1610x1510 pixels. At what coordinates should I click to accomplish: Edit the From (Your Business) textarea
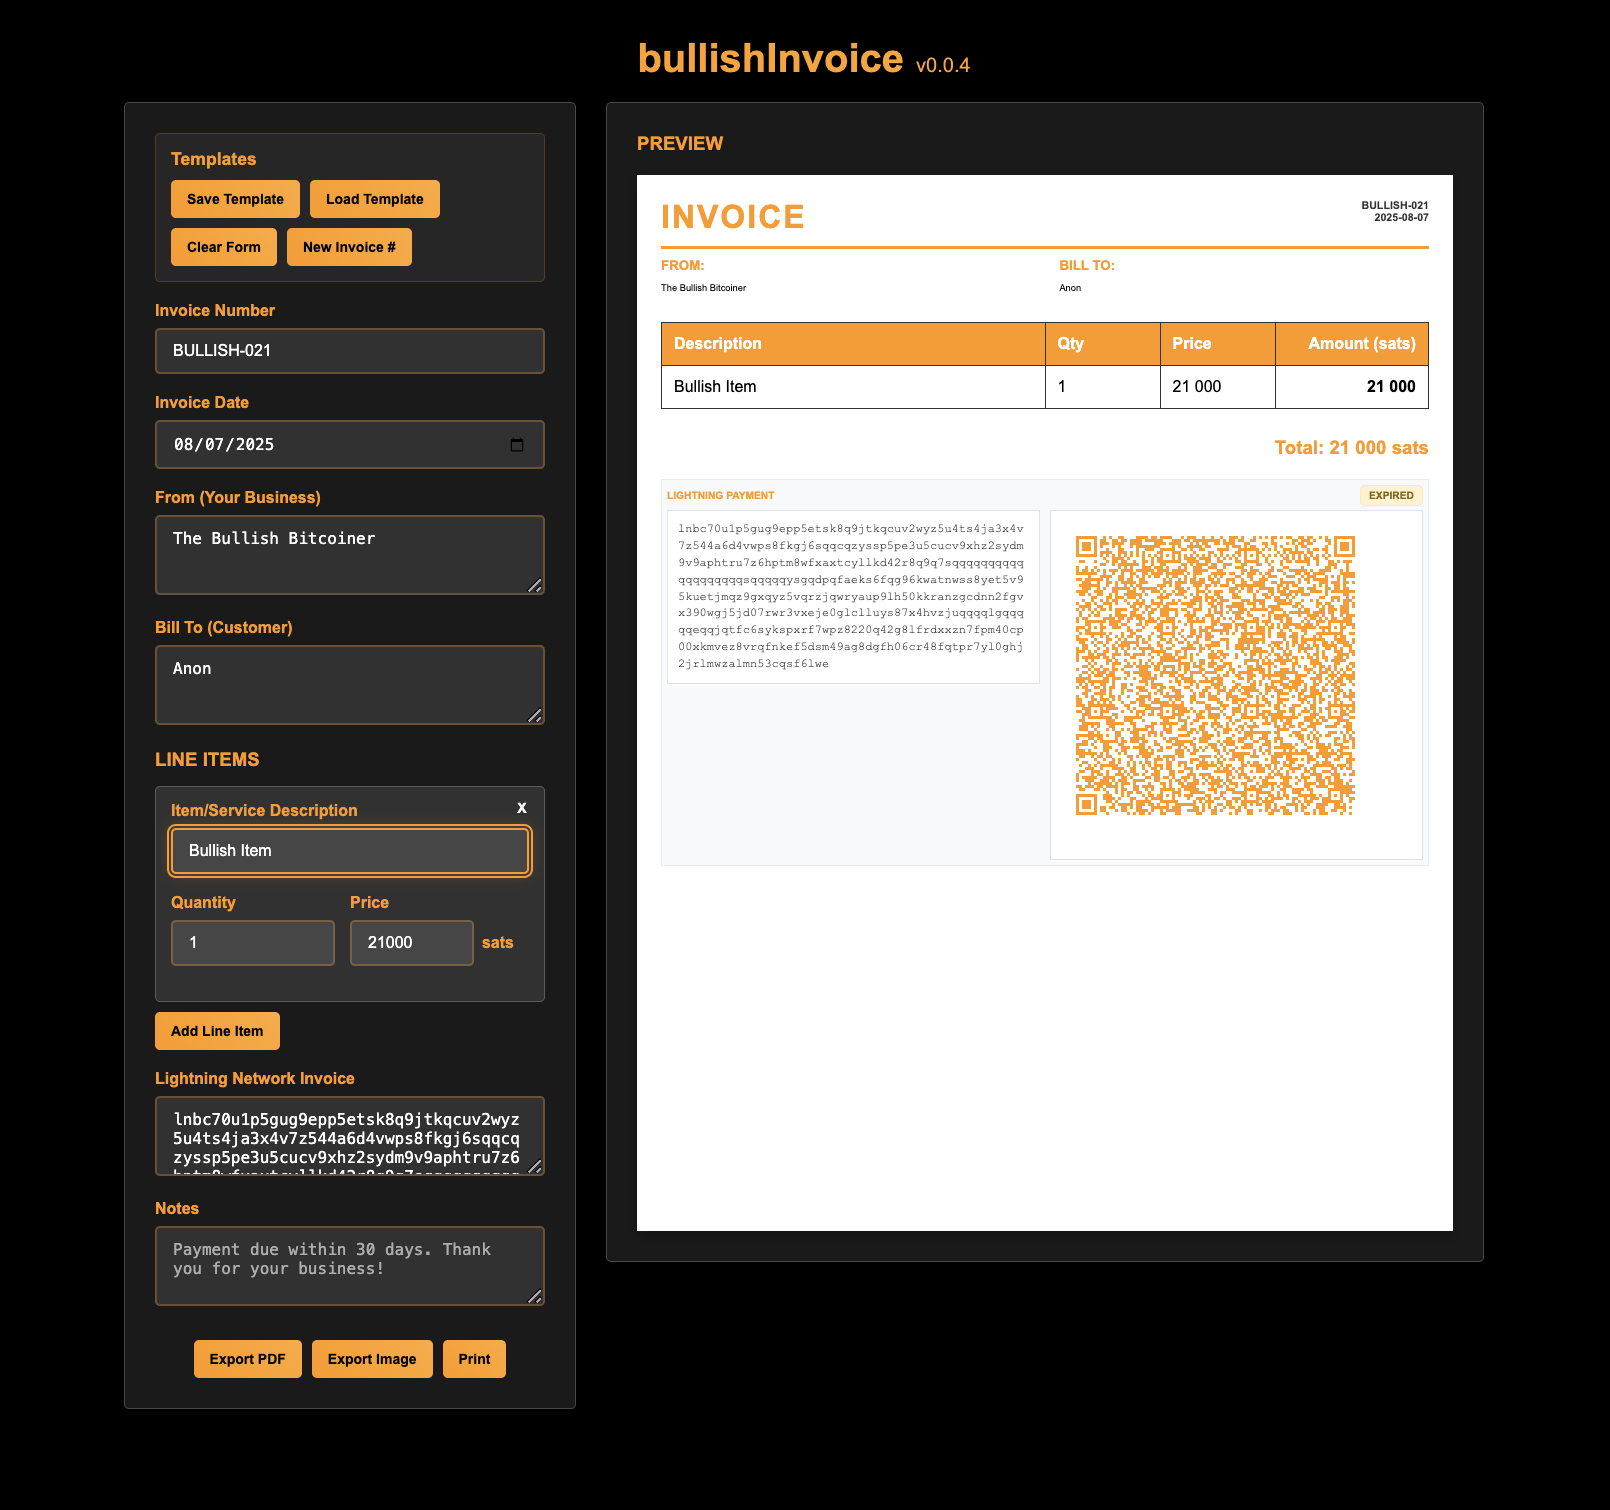350,555
